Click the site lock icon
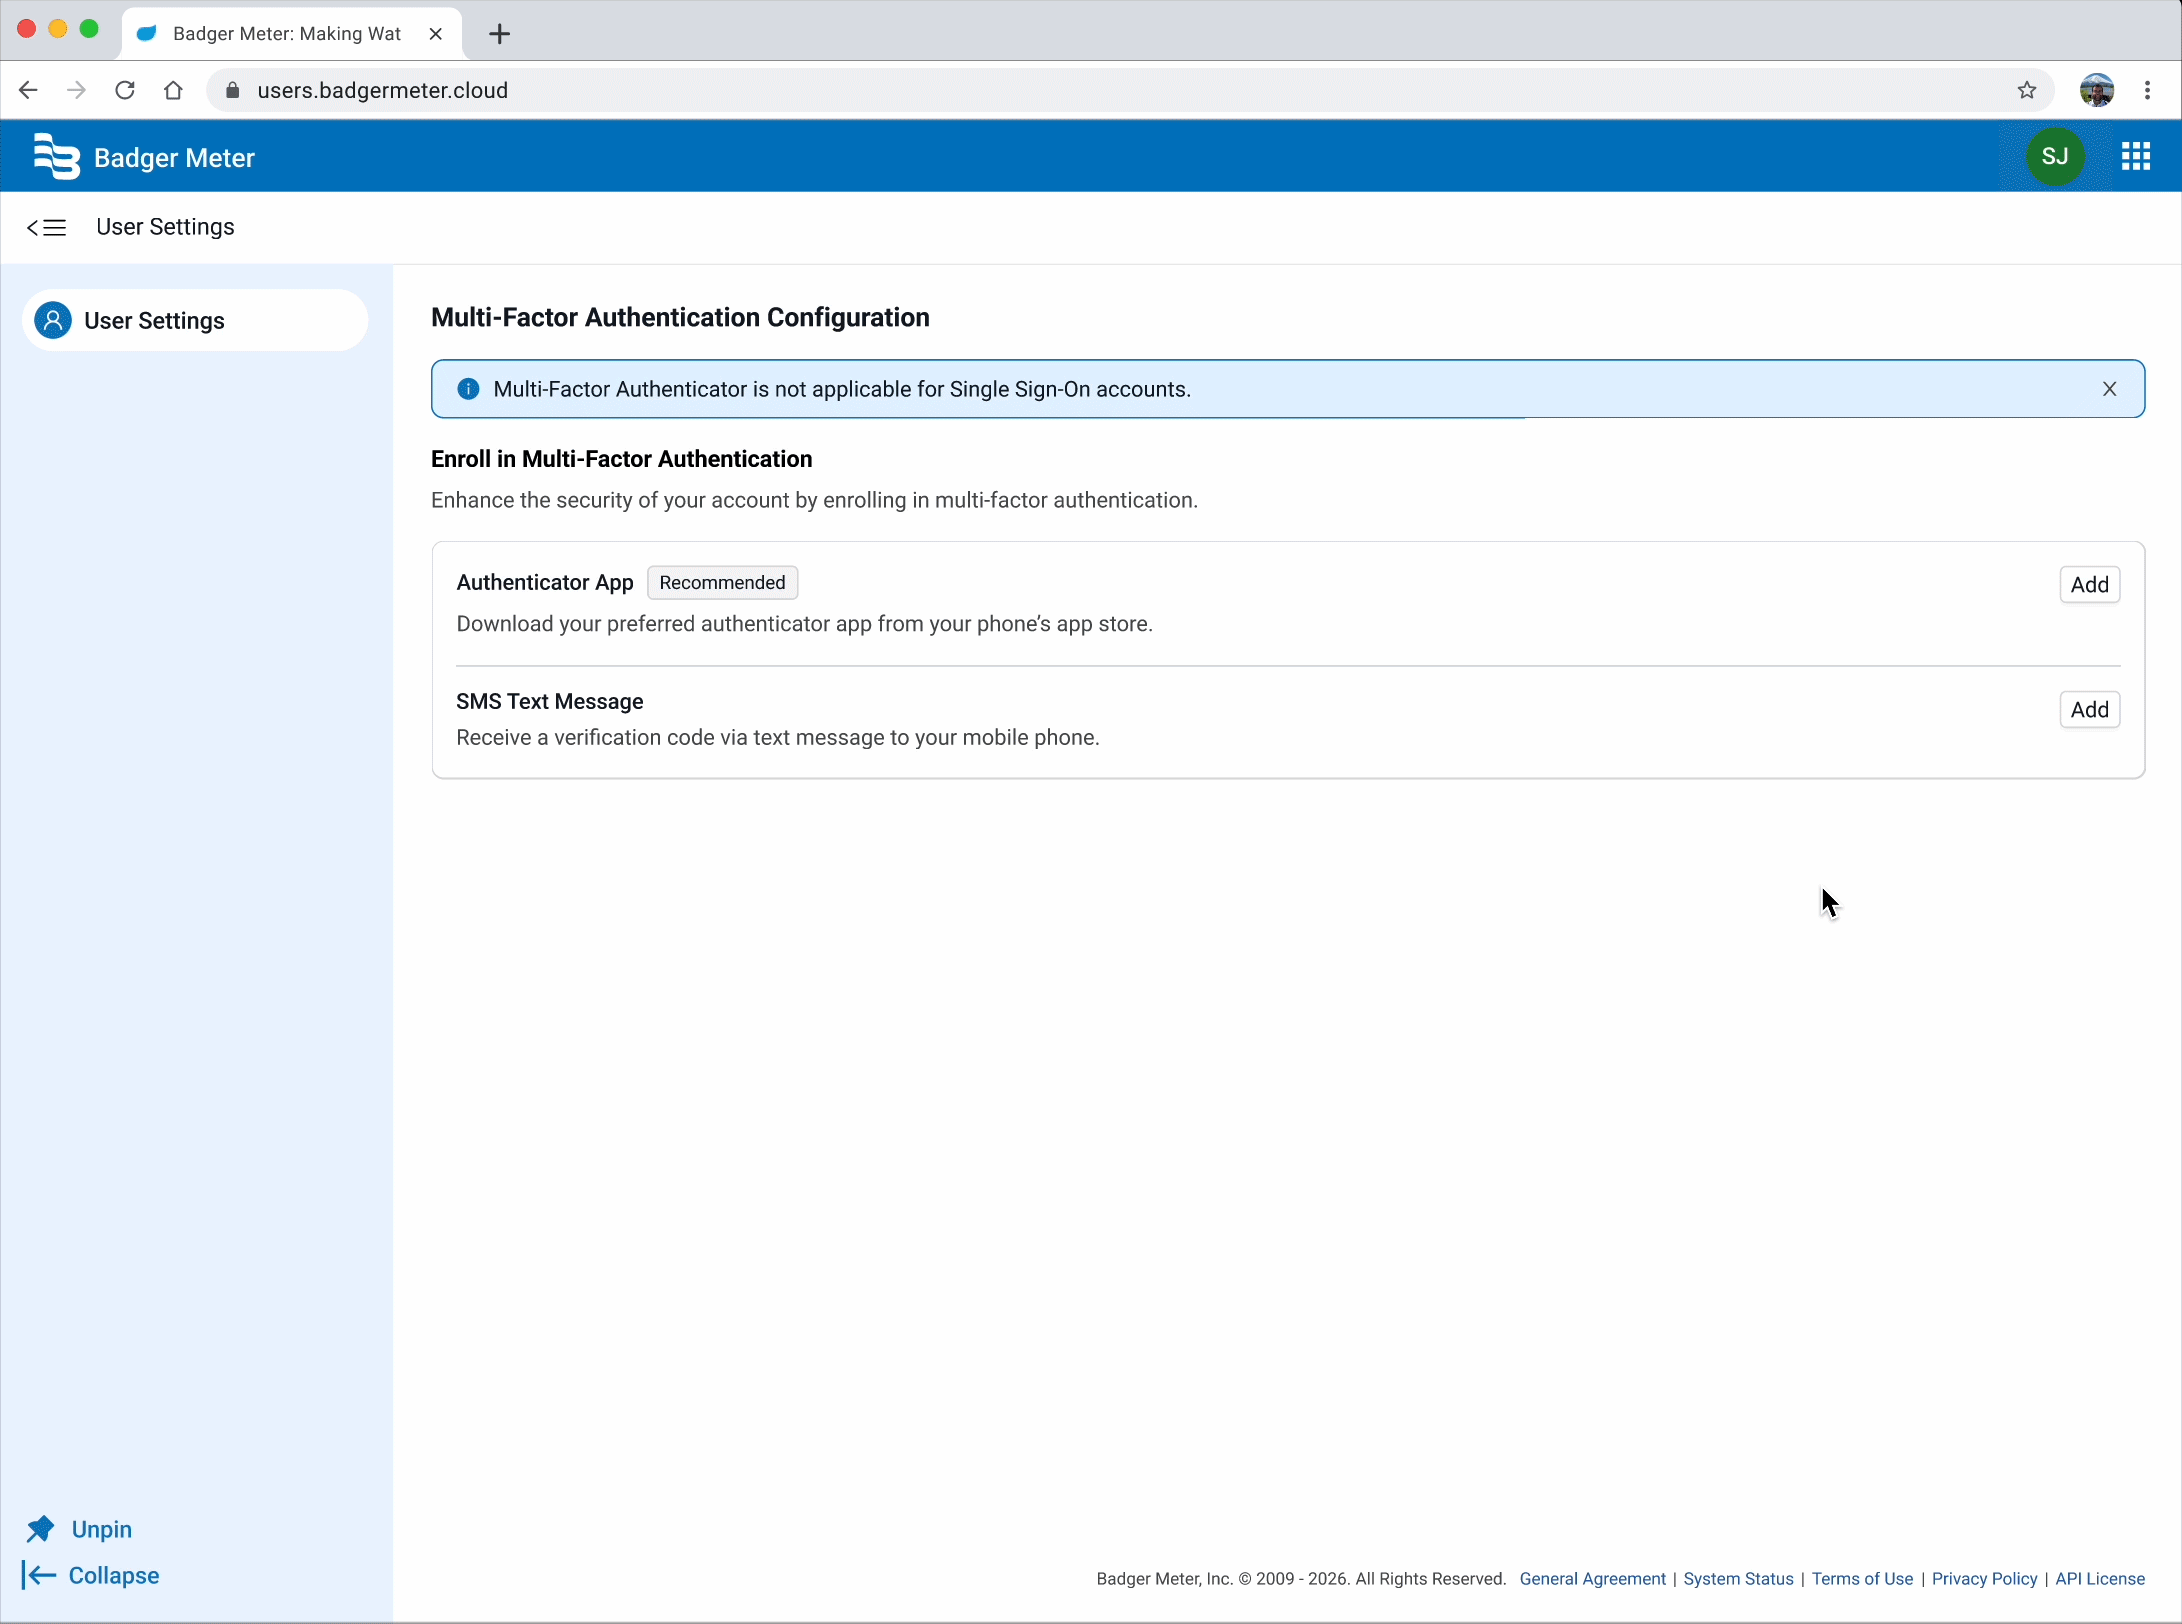Screen dimensions: 2182x1624 (233, 90)
